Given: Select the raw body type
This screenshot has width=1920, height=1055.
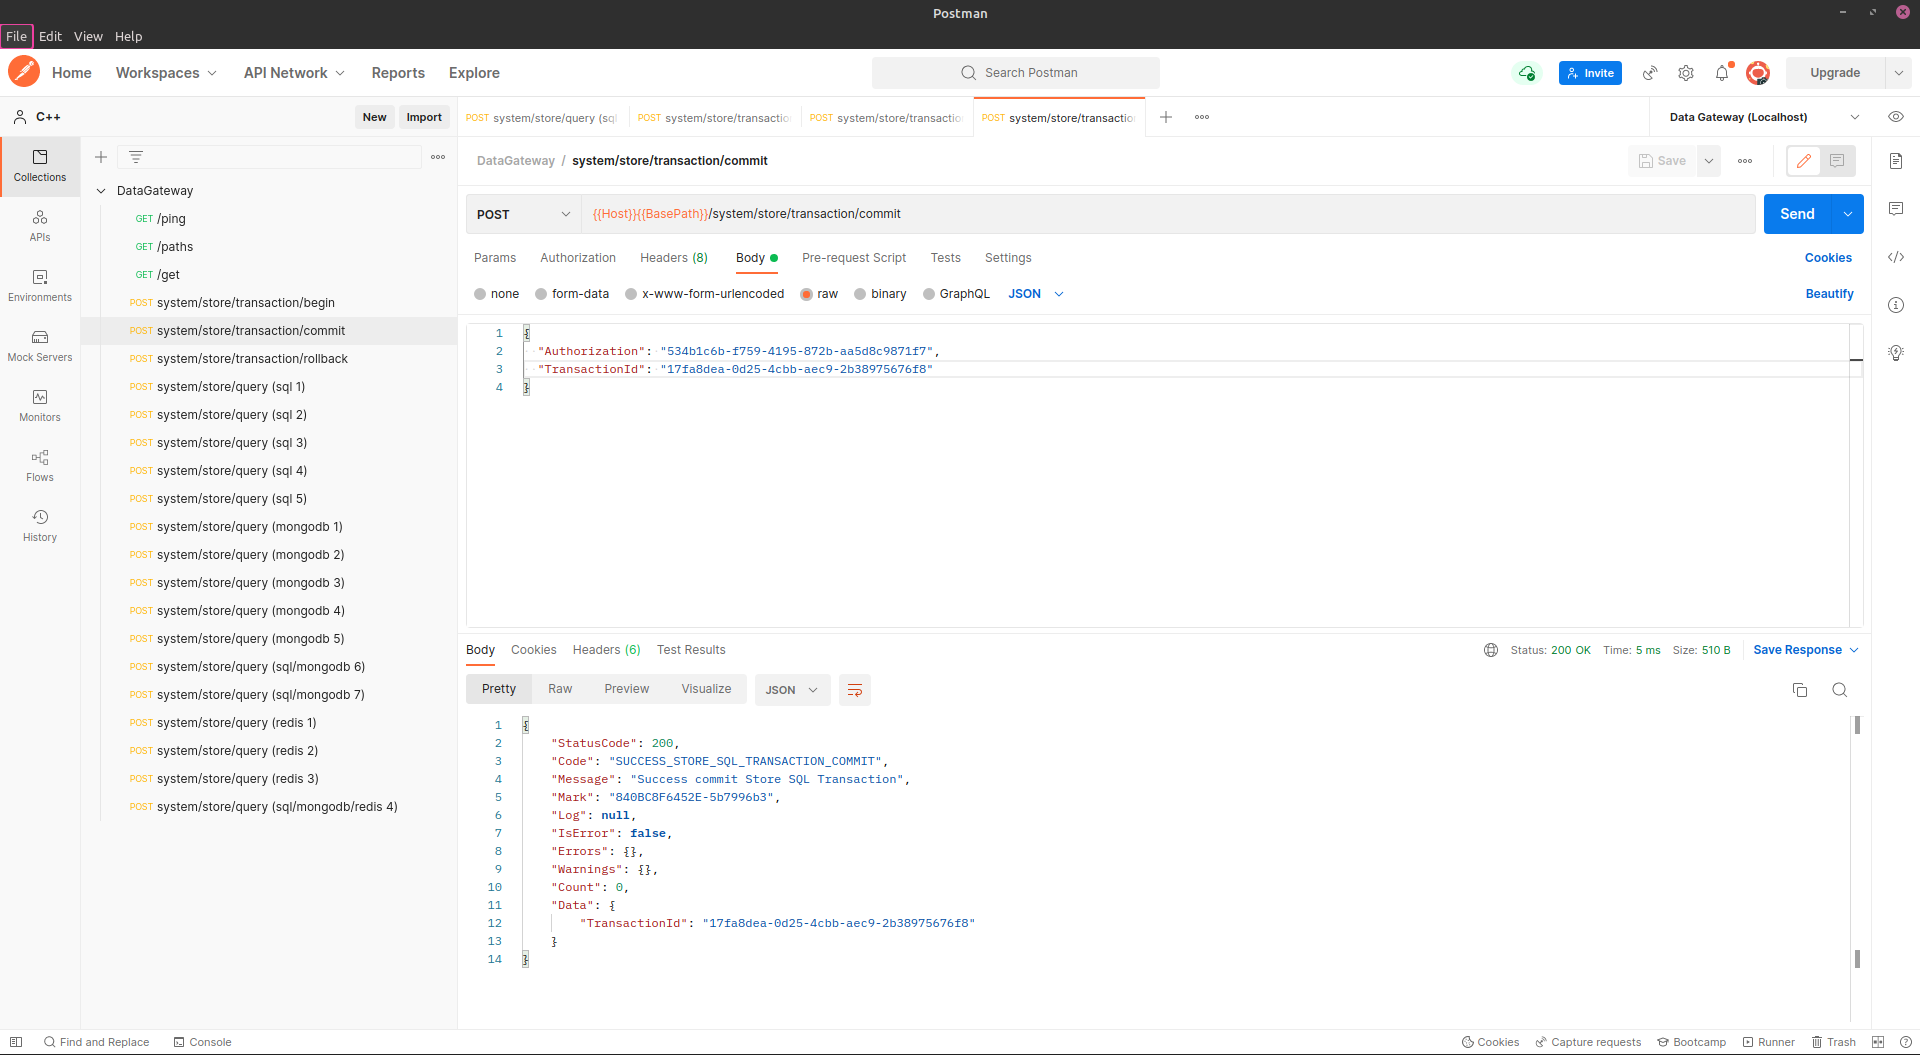Looking at the screenshot, I should 806,294.
